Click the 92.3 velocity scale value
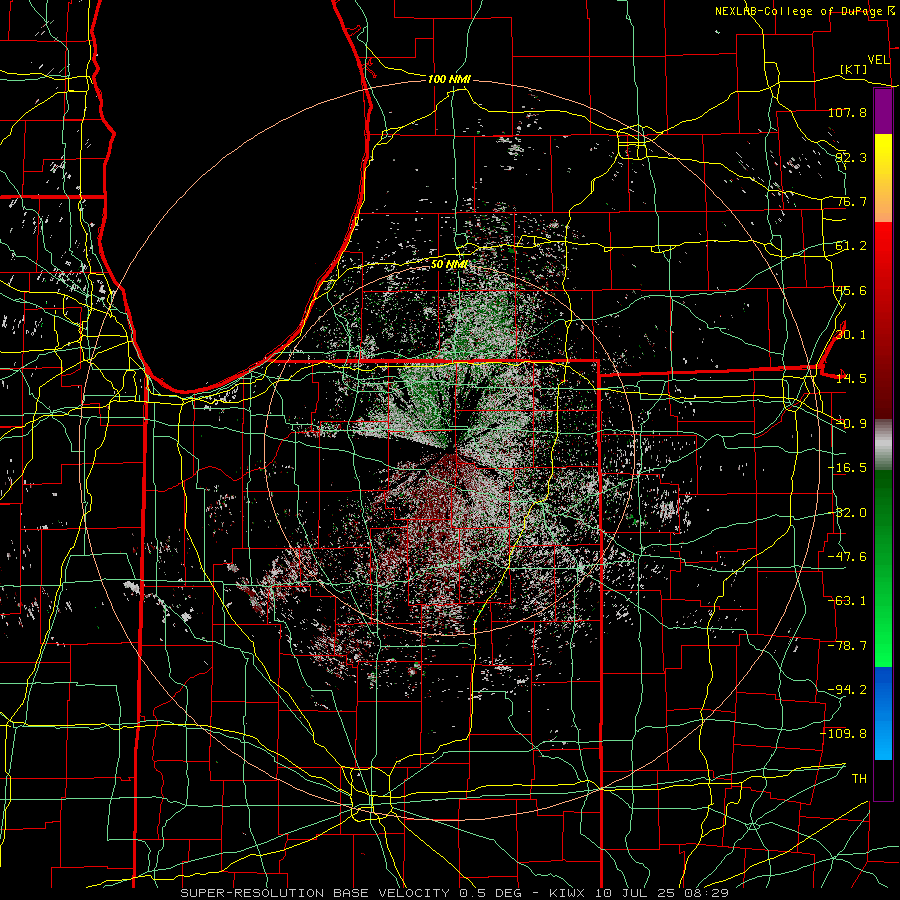Viewport: 900px width, 900px height. click(x=851, y=157)
